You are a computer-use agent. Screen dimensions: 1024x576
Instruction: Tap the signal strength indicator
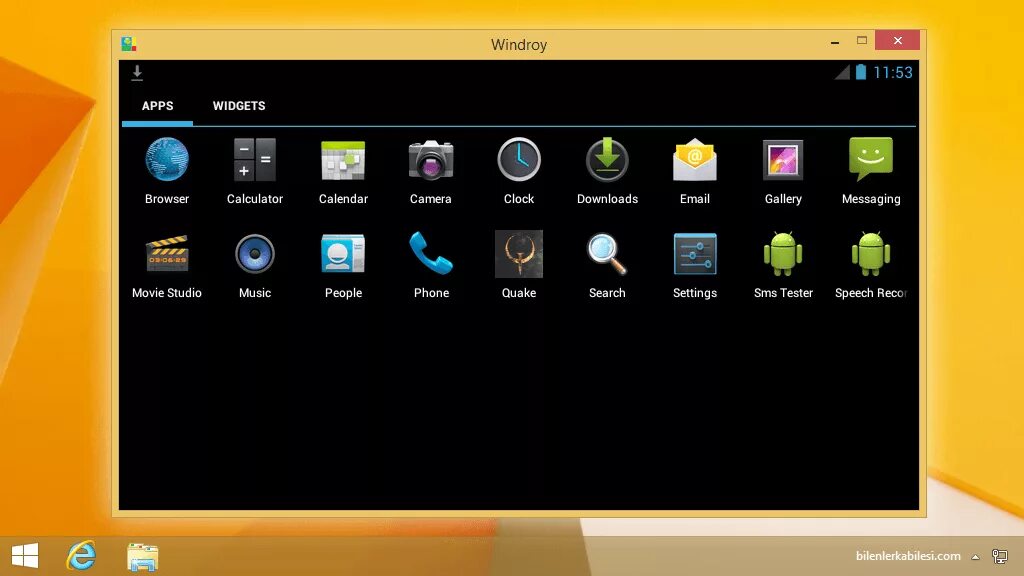pyautogui.click(x=842, y=72)
